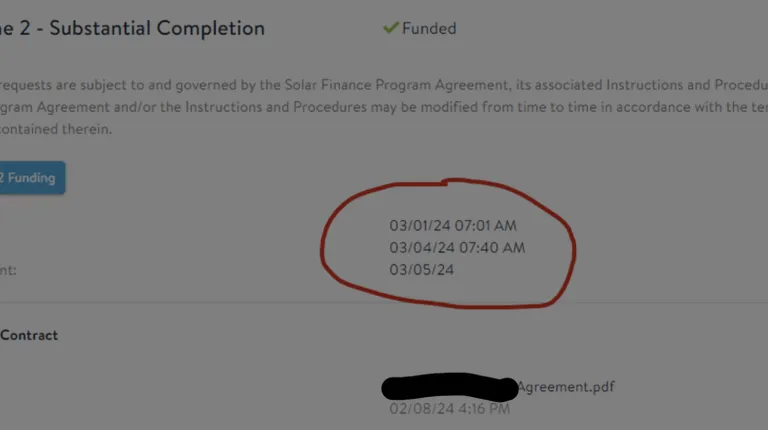Click the Funded status label
Image resolution: width=768 pixels, height=430 pixels.
429,29
